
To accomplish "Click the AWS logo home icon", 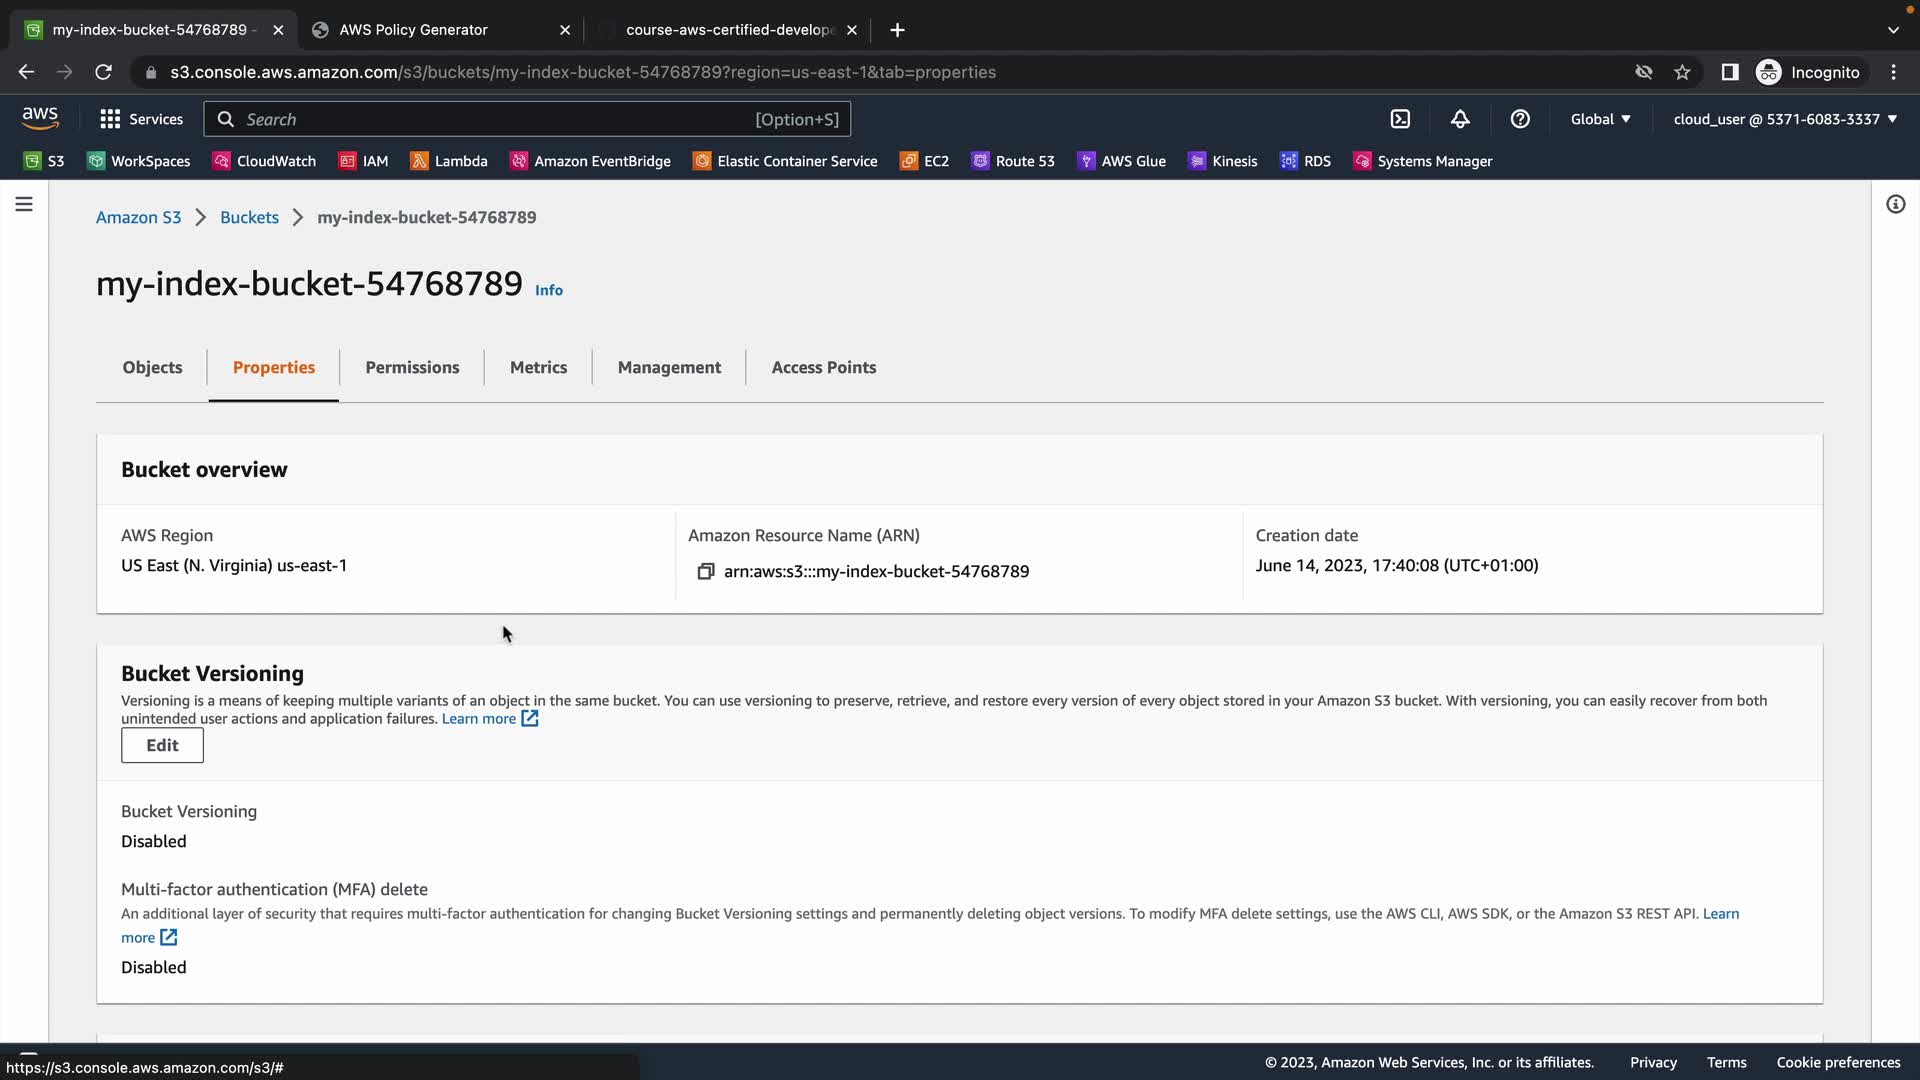I will tap(40, 118).
